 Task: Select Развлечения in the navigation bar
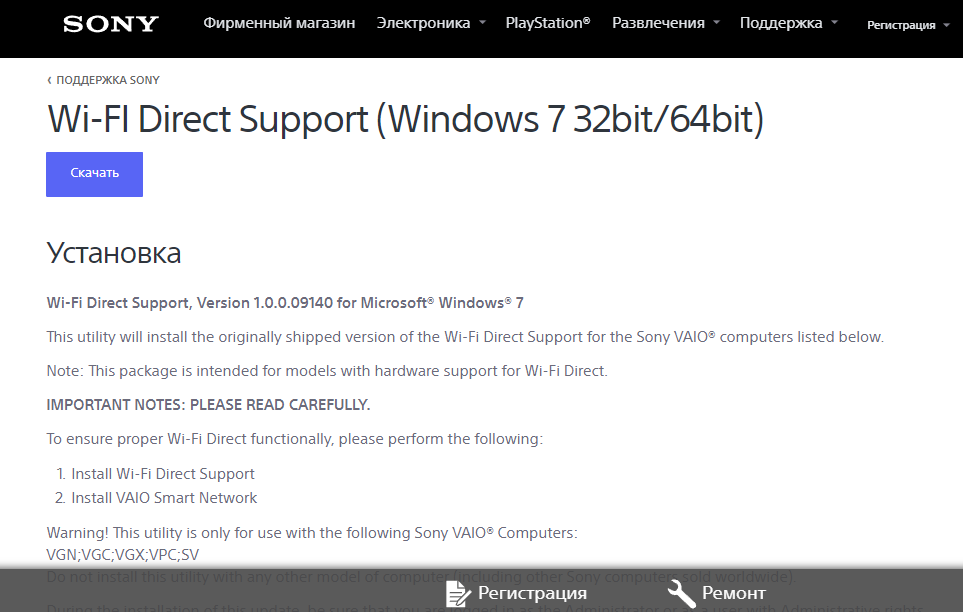[x=658, y=23]
